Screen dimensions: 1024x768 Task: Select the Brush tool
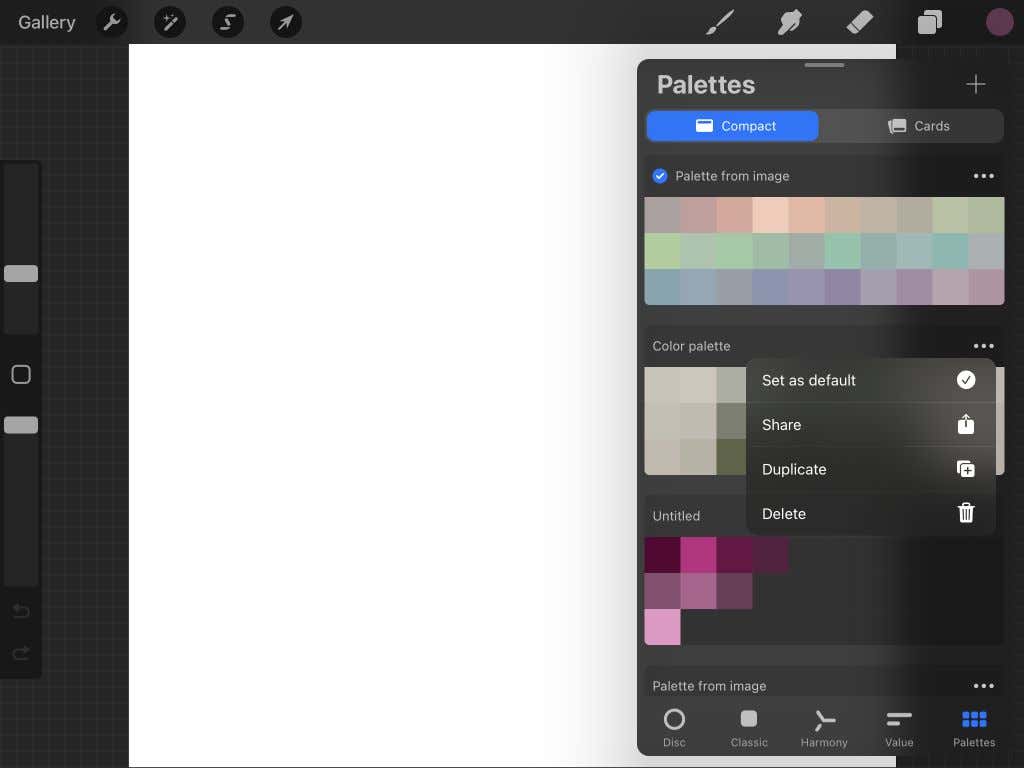719,22
